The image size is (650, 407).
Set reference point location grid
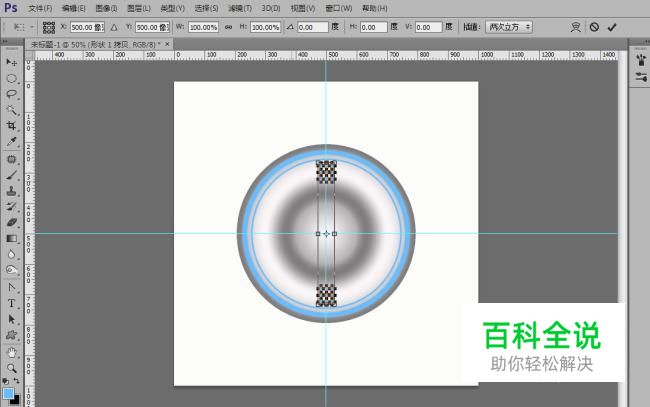click(x=49, y=27)
